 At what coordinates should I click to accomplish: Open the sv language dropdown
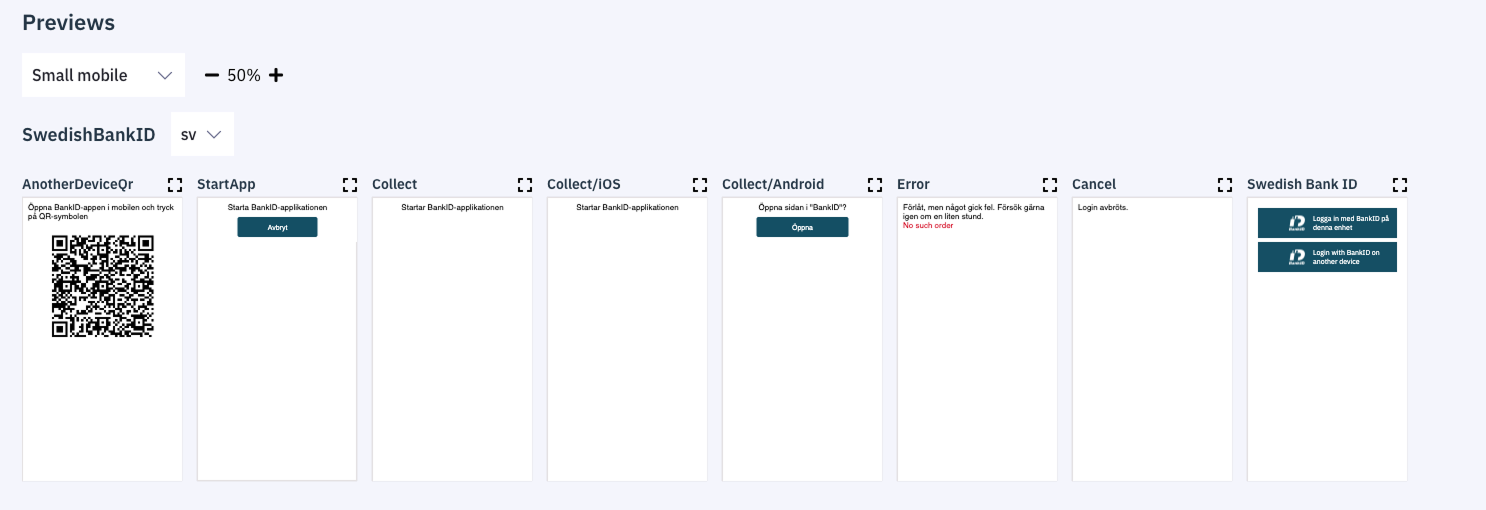coord(202,135)
